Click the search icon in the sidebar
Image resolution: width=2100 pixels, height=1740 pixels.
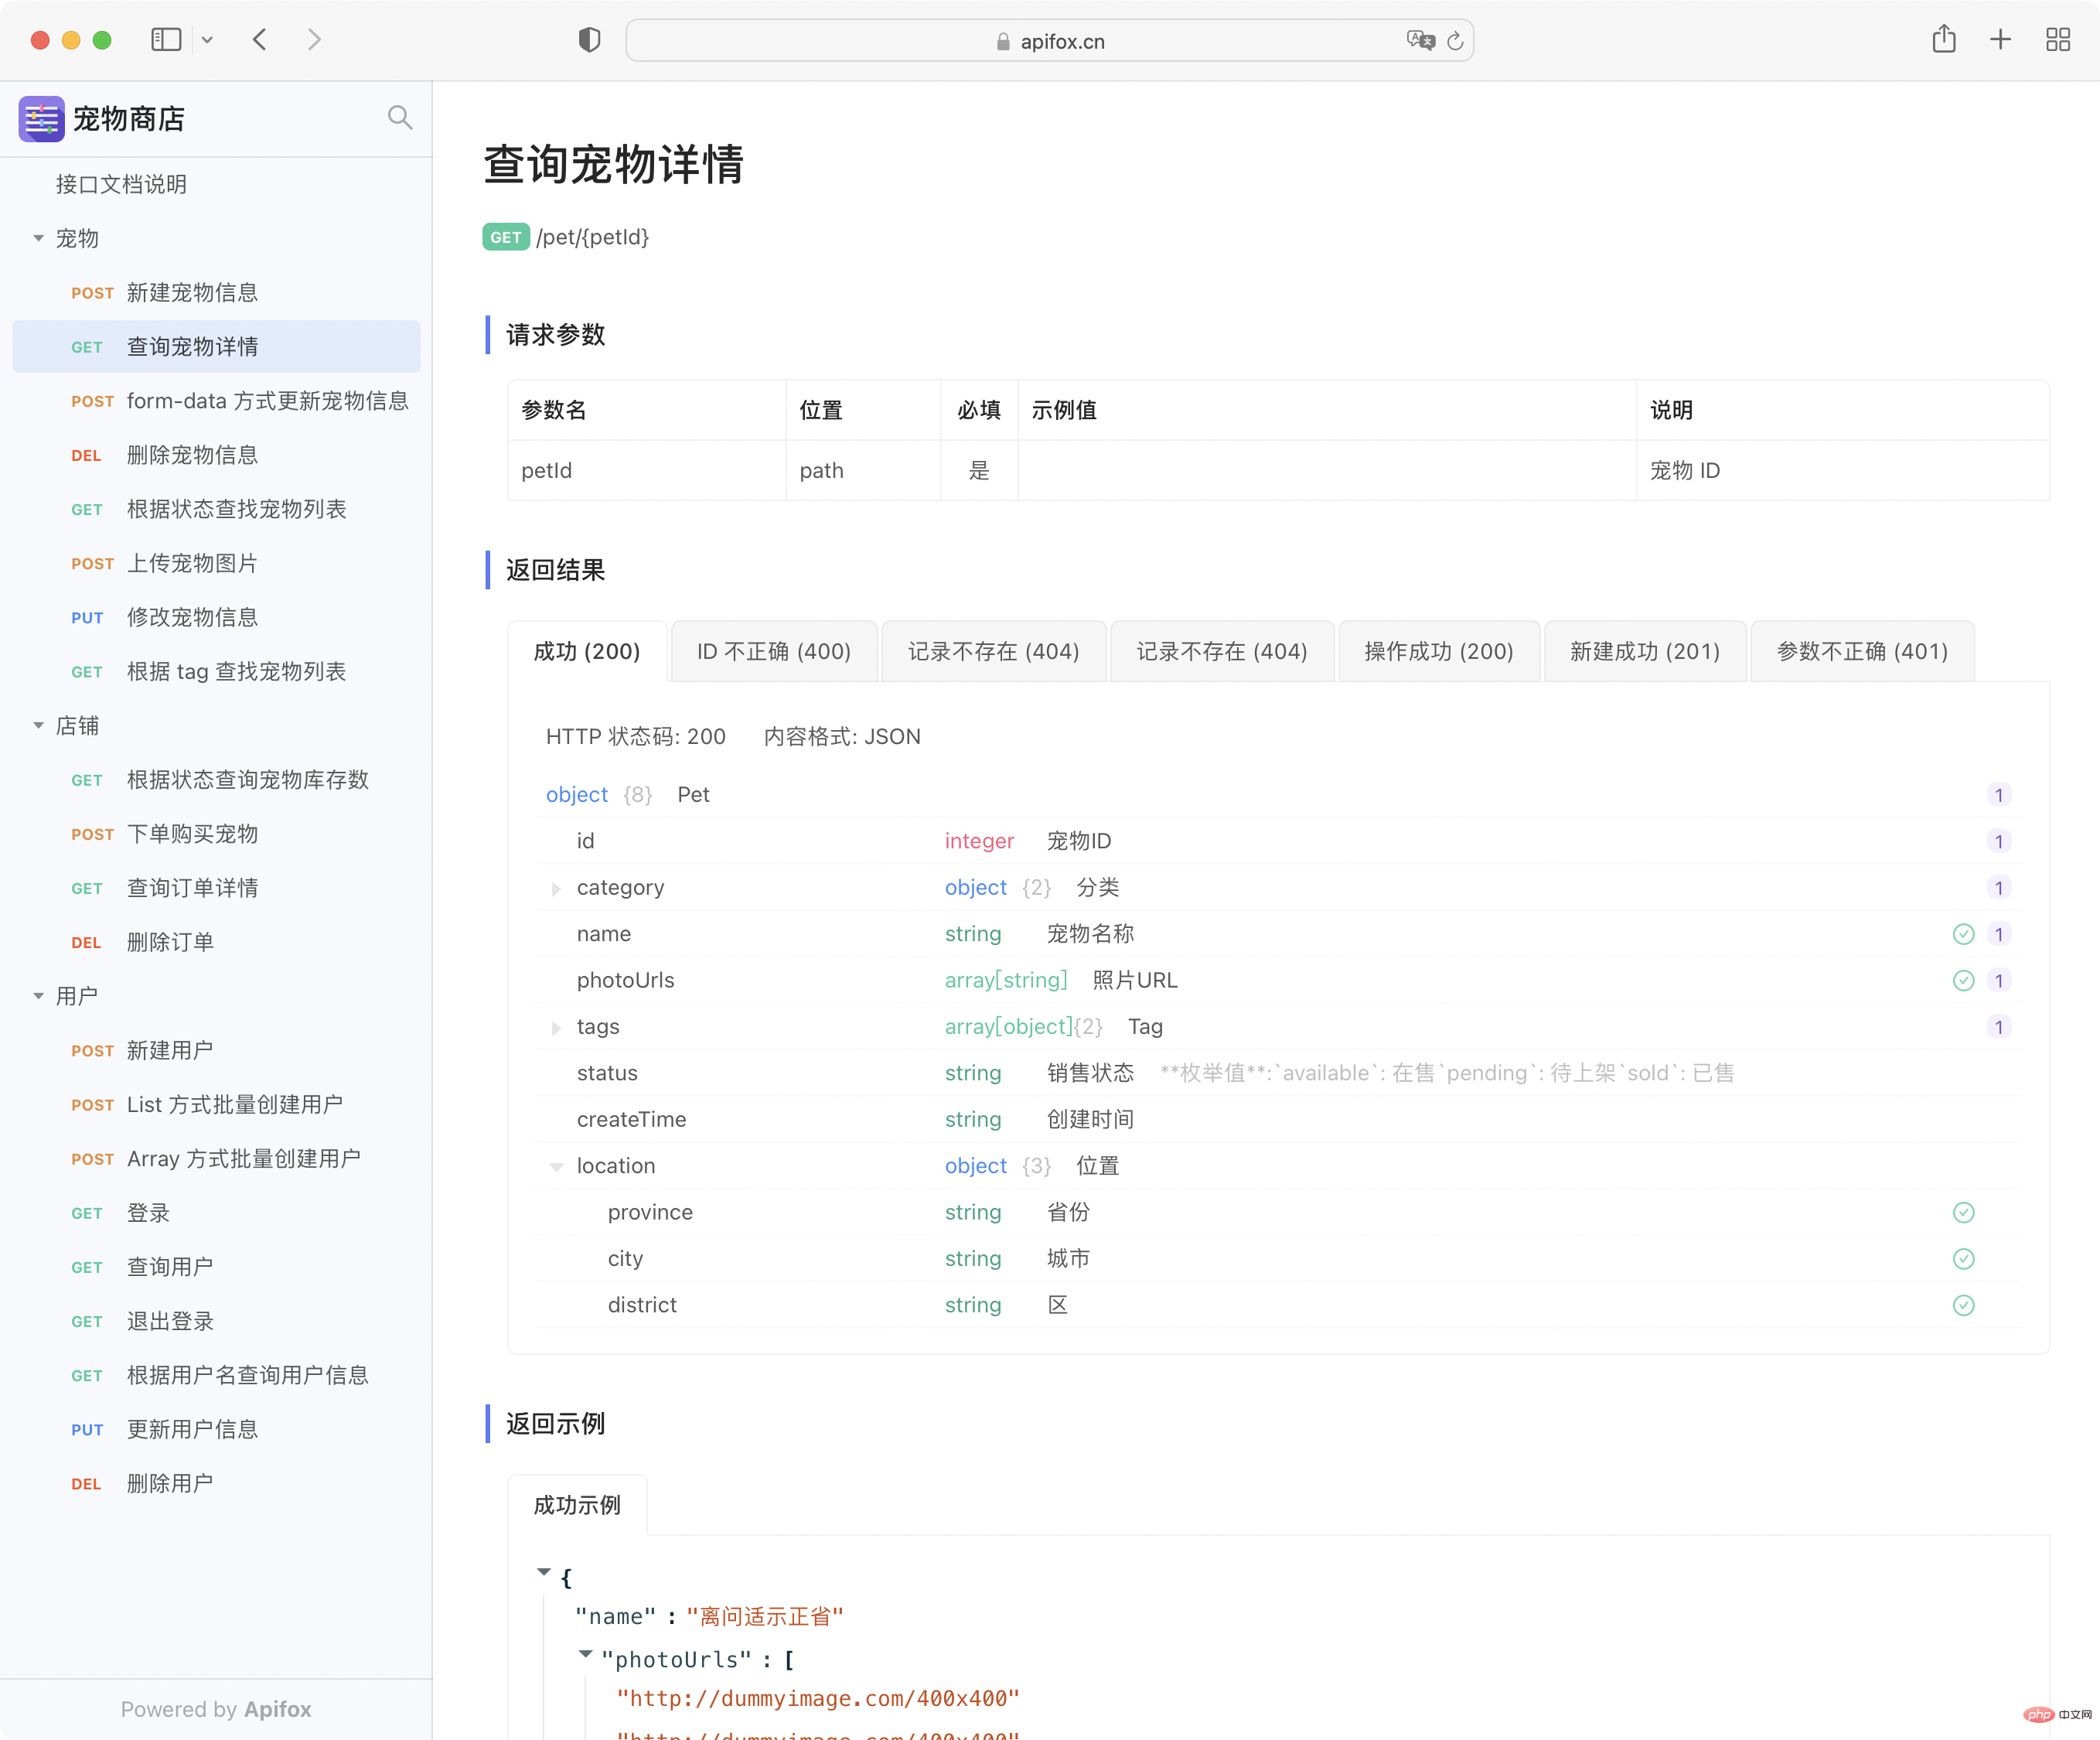coord(399,118)
